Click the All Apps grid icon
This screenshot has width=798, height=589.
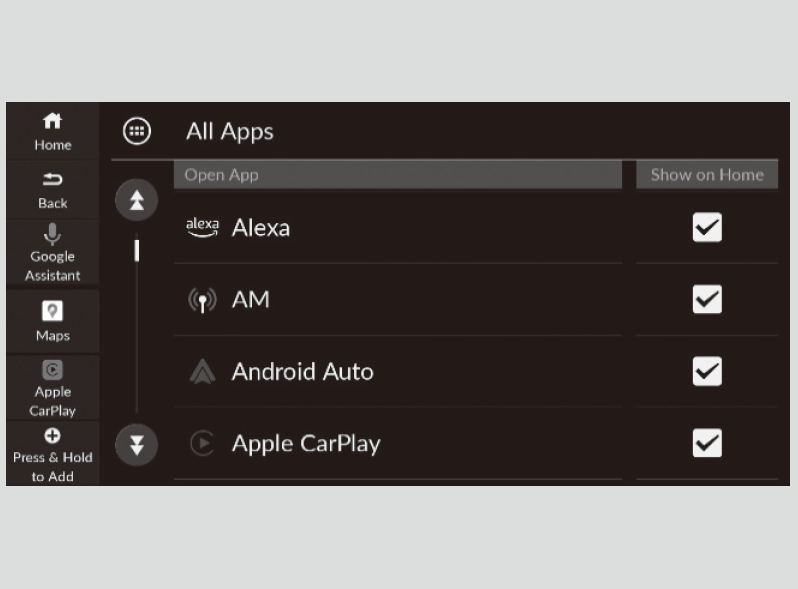pos(137,131)
